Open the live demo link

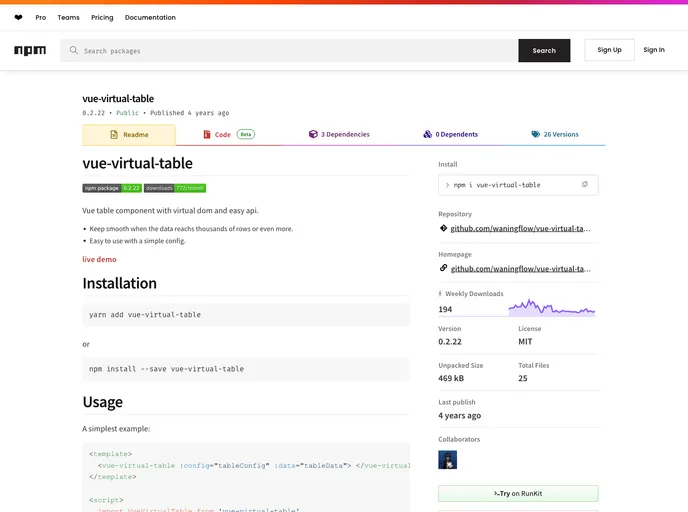click(x=99, y=259)
